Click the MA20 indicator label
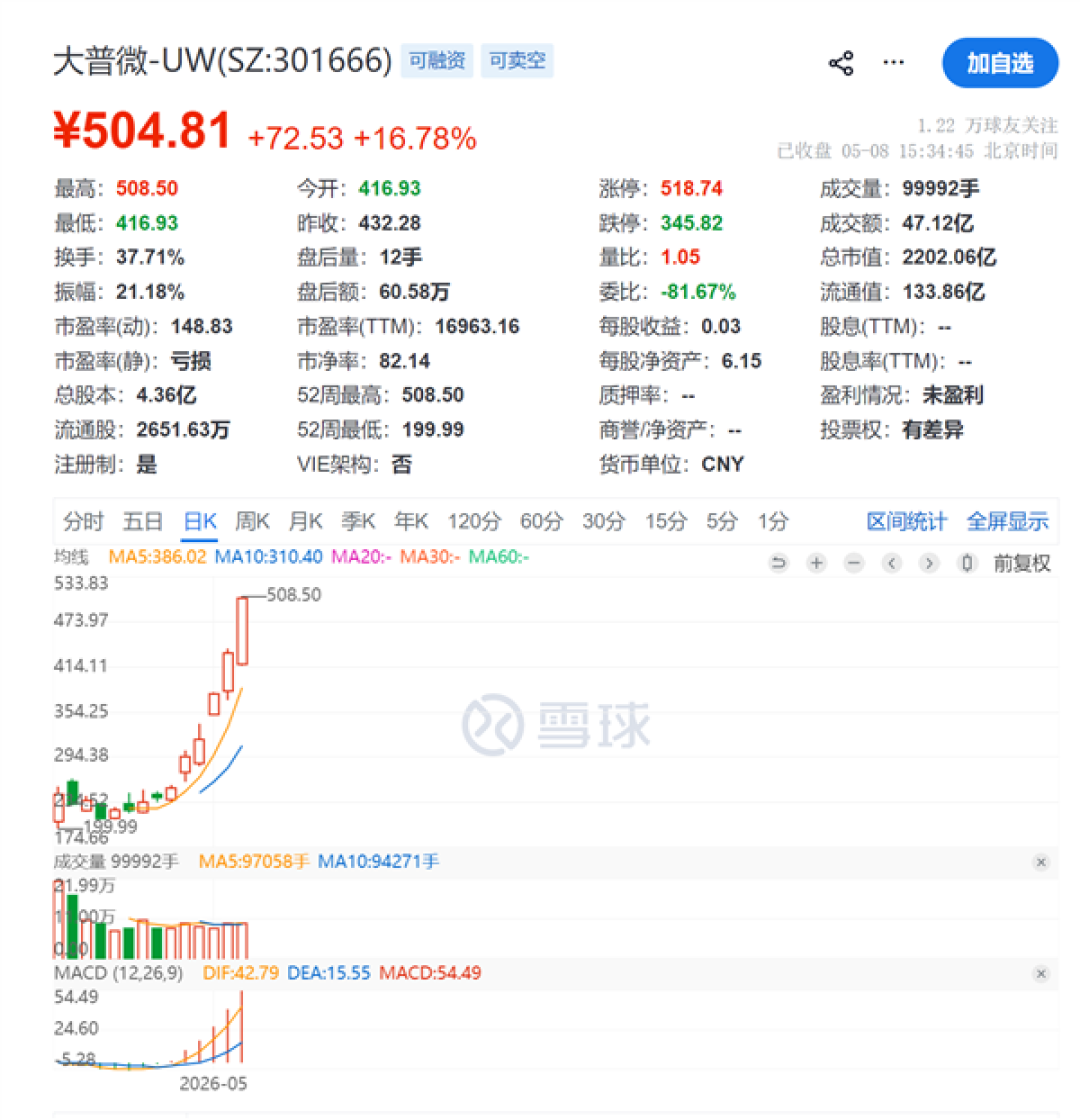 [x=361, y=556]
